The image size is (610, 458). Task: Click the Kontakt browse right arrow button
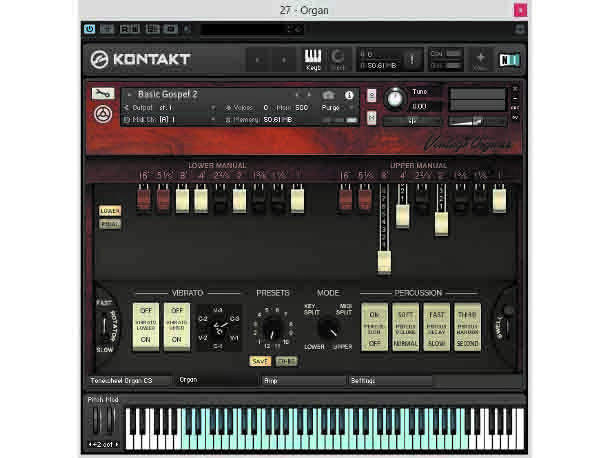tap(284, 60)
